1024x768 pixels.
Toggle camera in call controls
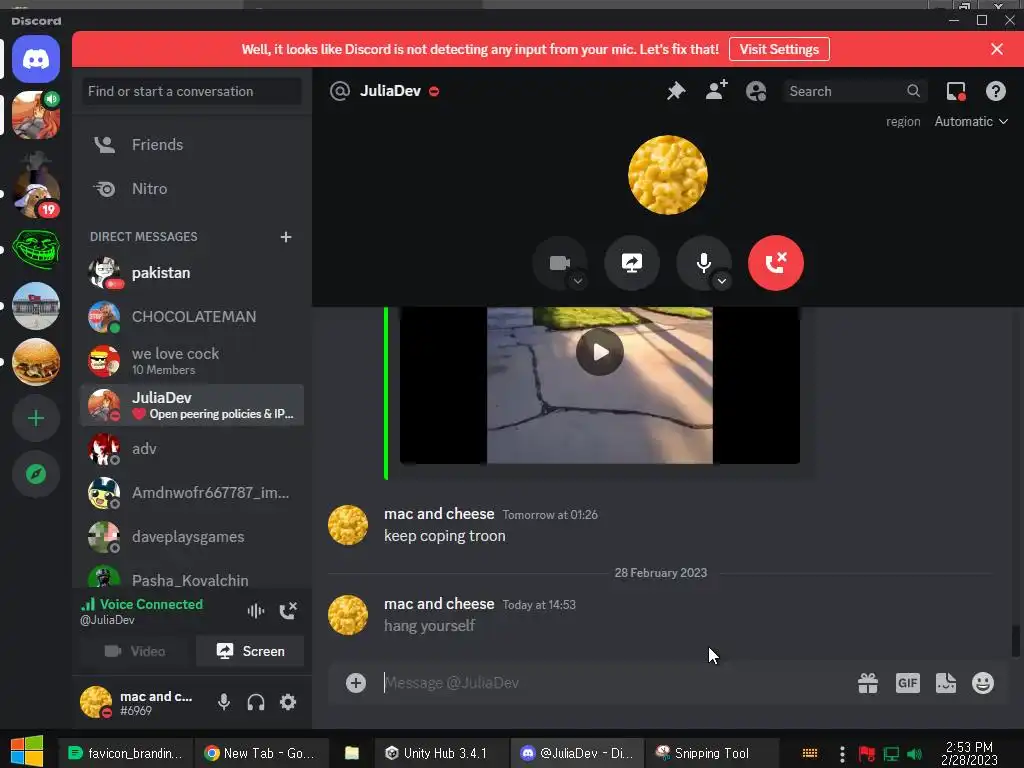click(559, 263)
